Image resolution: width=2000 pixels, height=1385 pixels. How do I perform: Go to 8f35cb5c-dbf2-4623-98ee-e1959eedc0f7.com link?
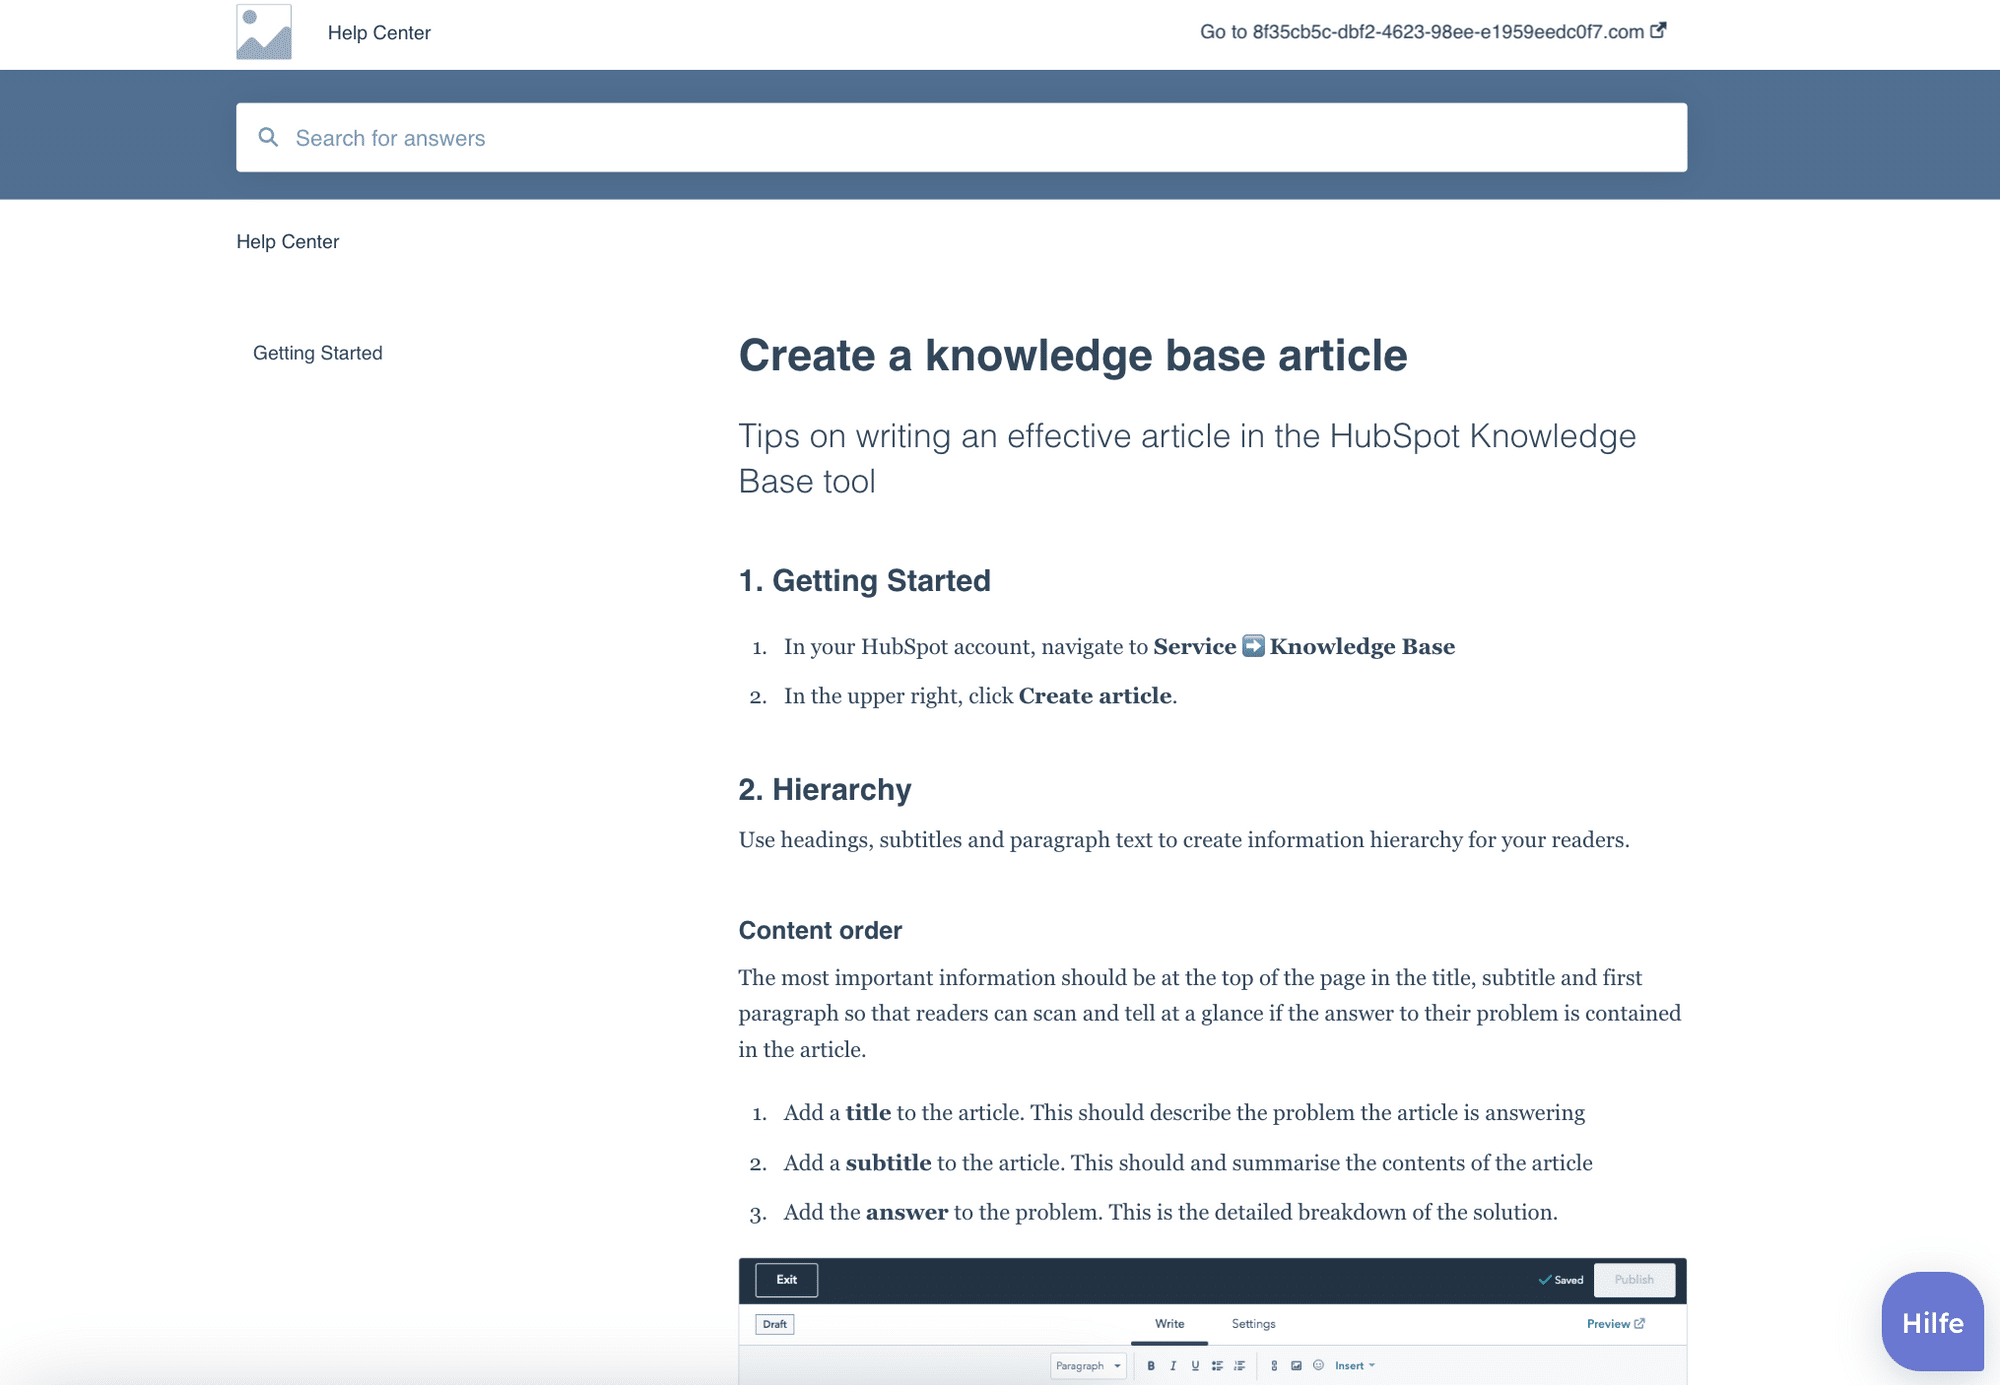[x=1432, y=32]
